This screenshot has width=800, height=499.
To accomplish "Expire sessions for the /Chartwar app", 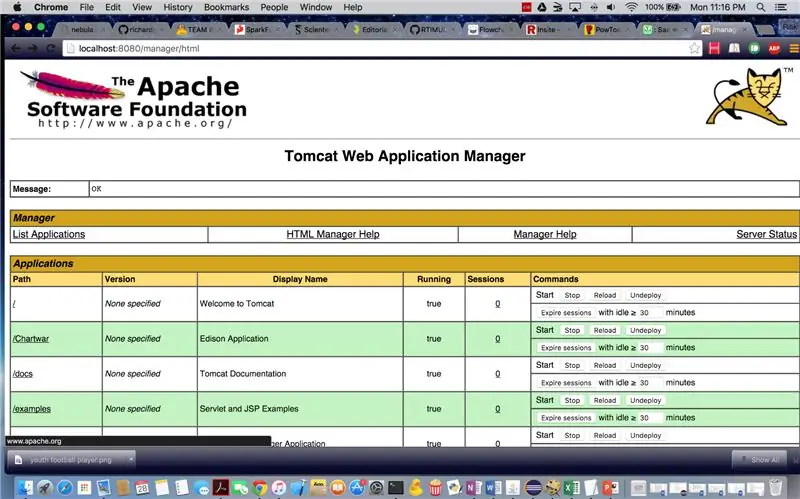I will click(566, 348).
